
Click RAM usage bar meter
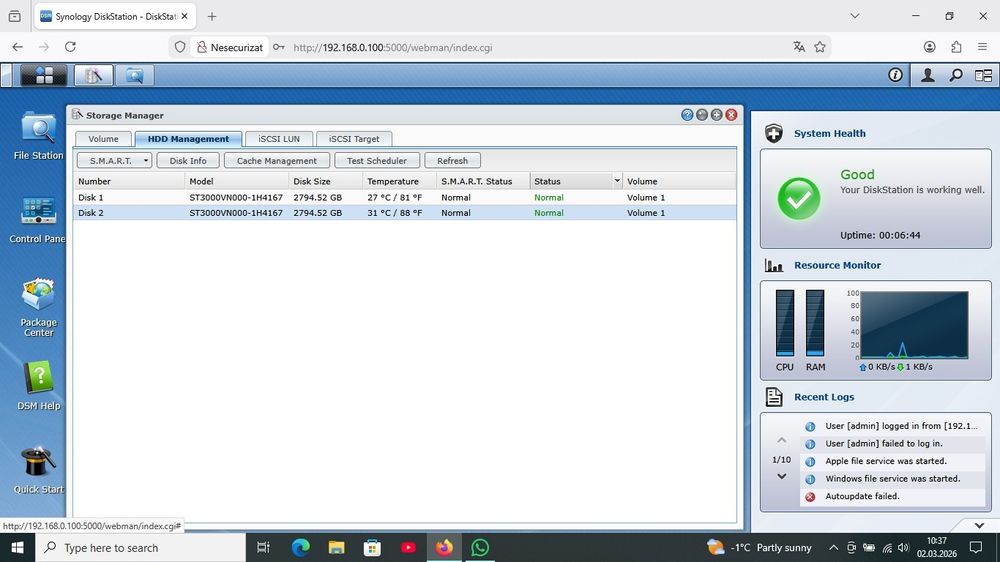pyautogui.click(x=814, y=322)
